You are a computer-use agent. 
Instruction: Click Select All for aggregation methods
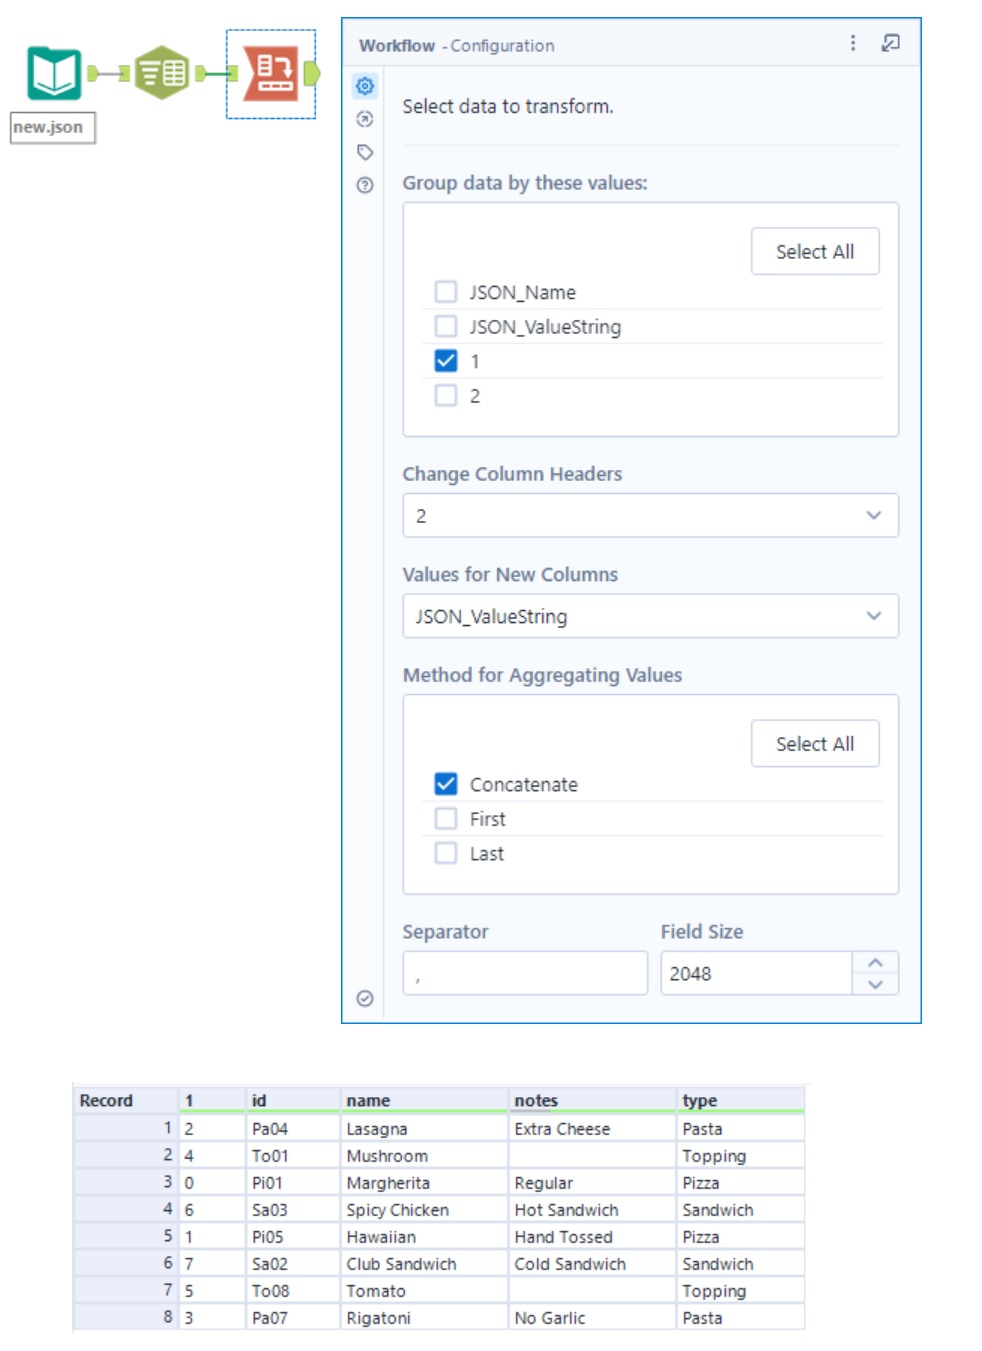click(x=815, y=743)
